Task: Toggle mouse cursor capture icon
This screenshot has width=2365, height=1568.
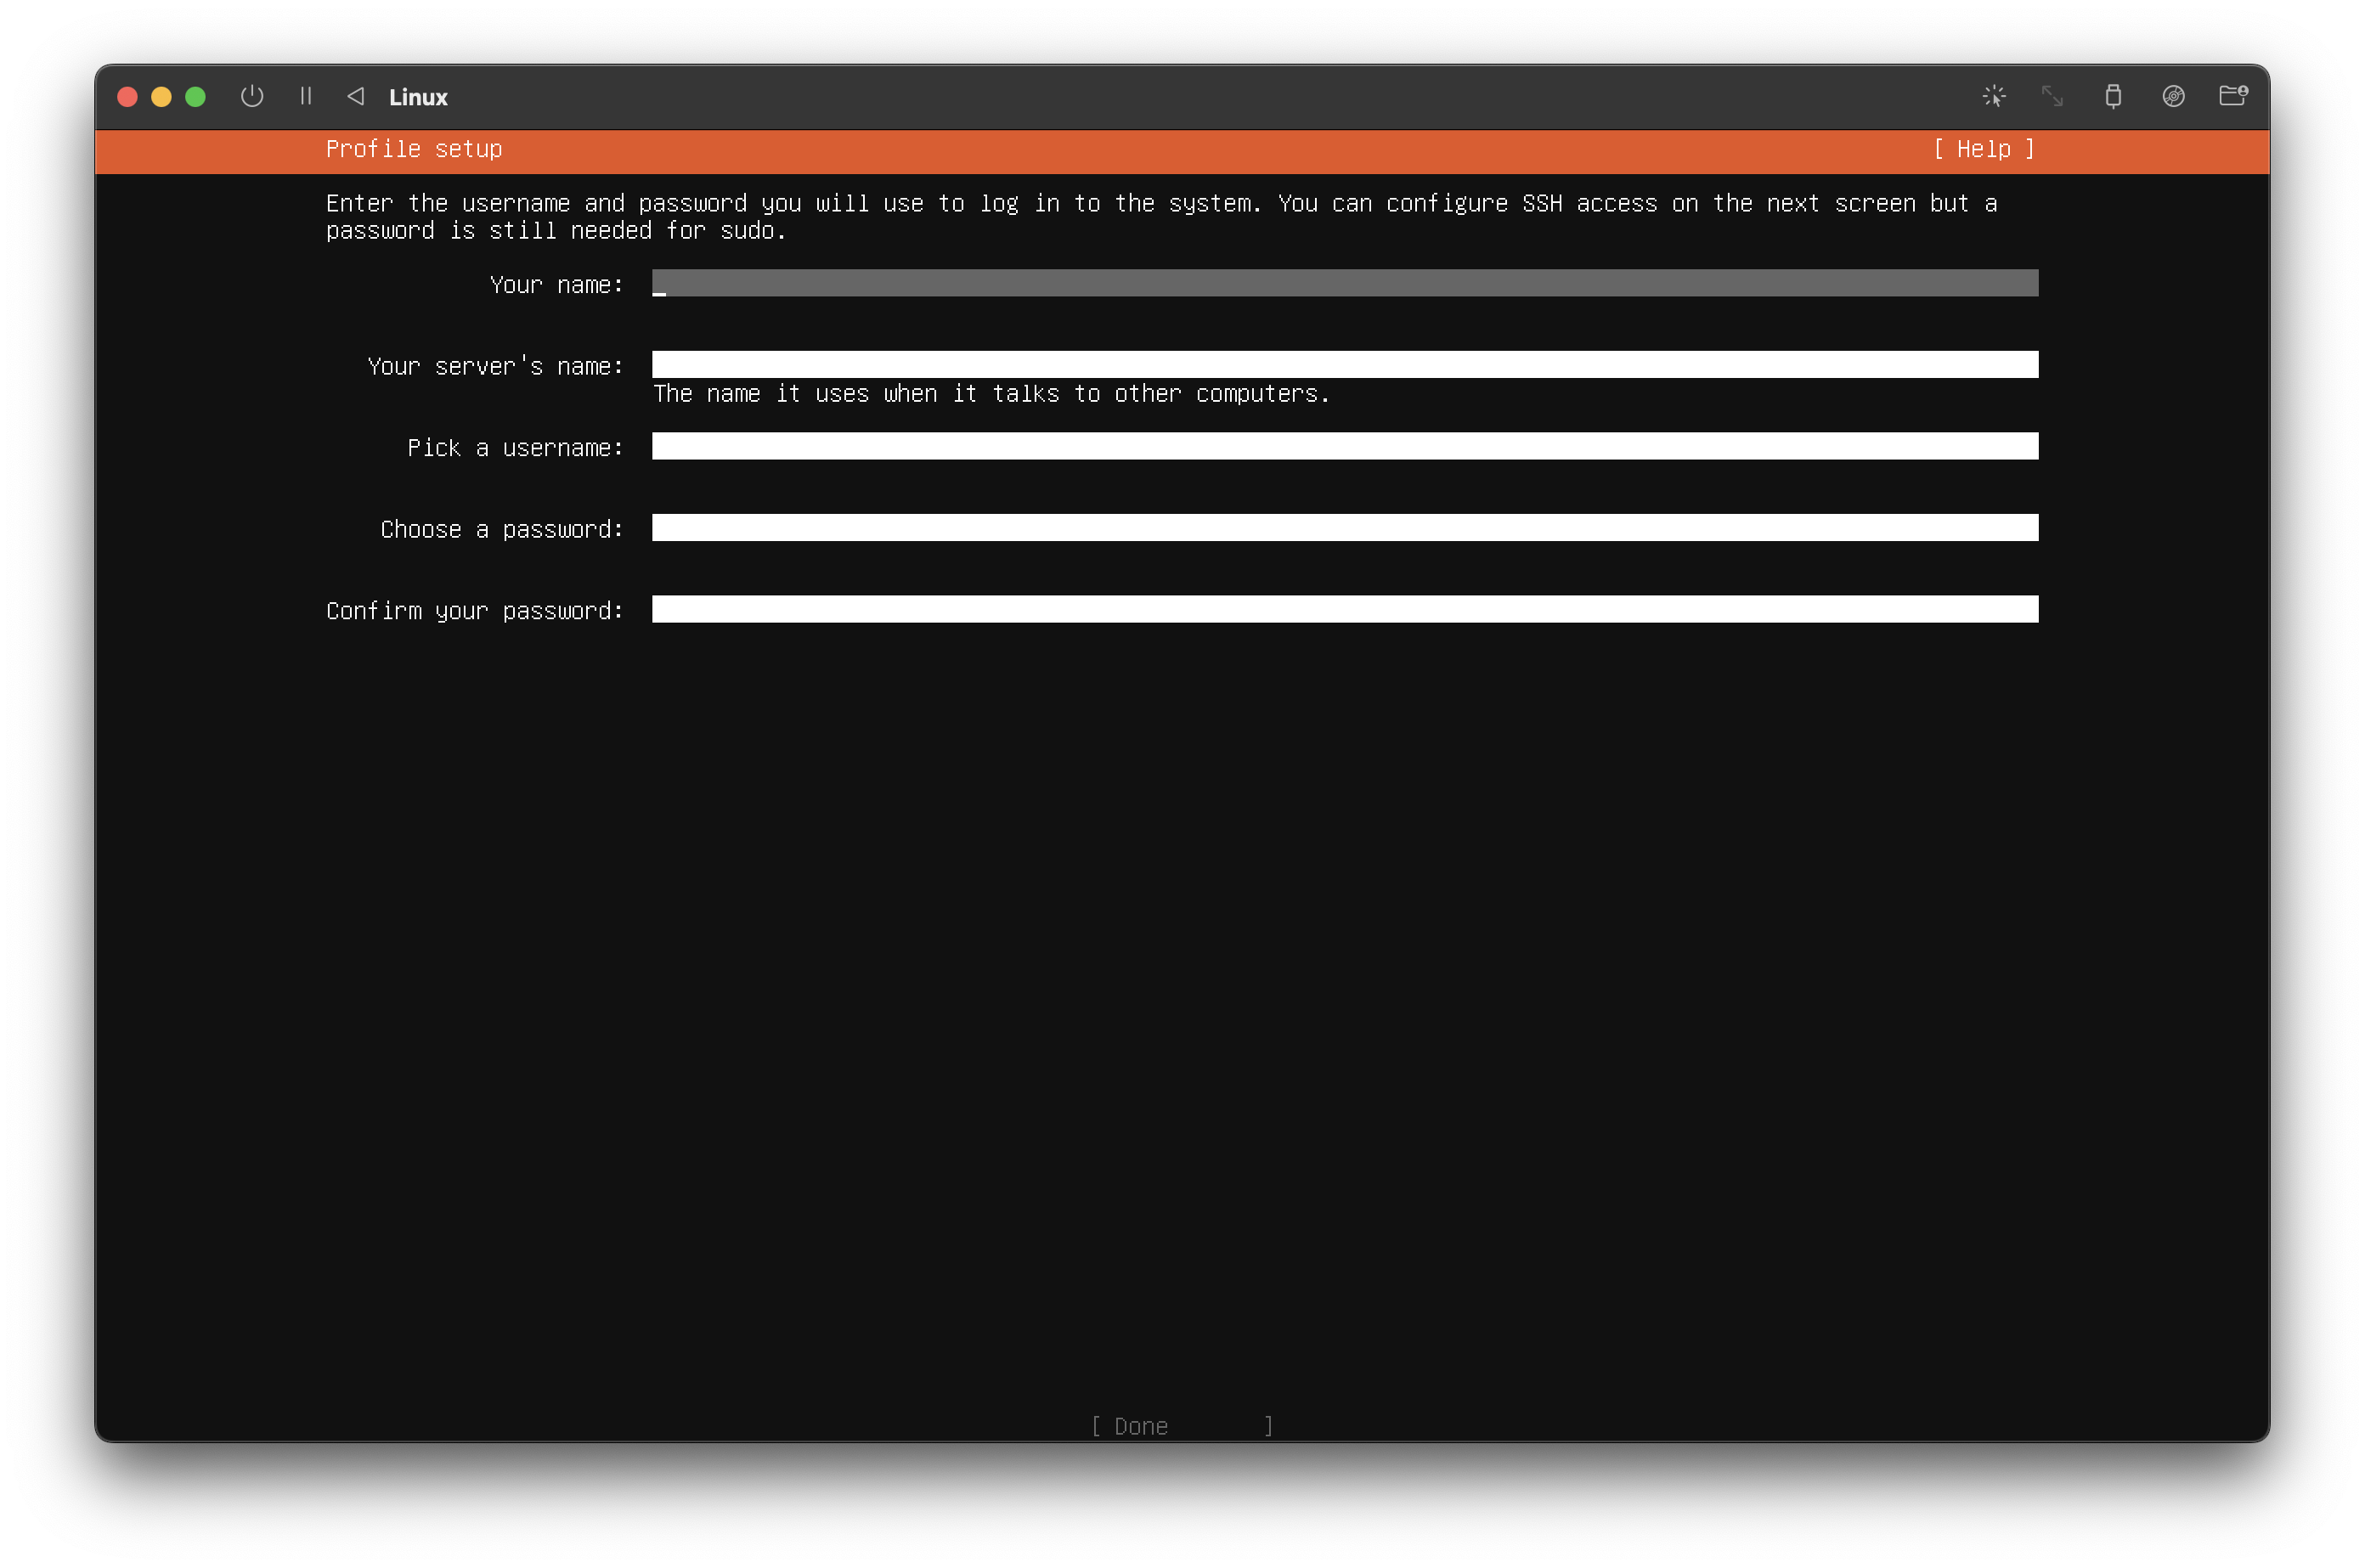Action: point(1993,96)
